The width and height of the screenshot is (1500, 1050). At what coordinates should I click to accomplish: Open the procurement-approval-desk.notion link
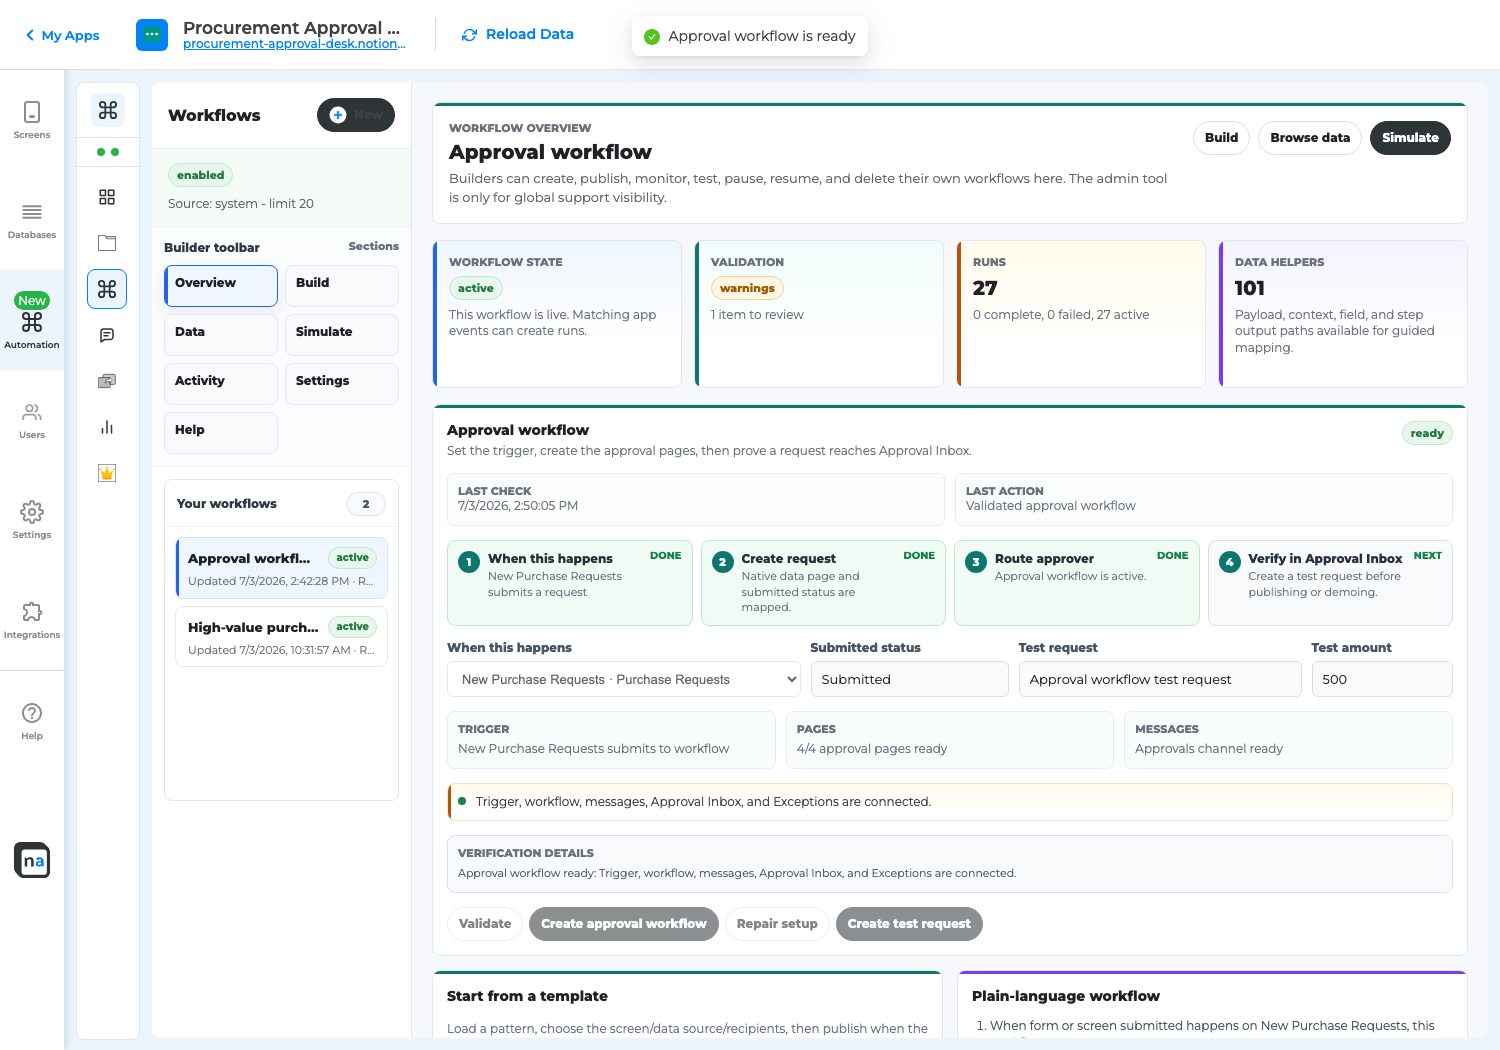pos(294,44)
